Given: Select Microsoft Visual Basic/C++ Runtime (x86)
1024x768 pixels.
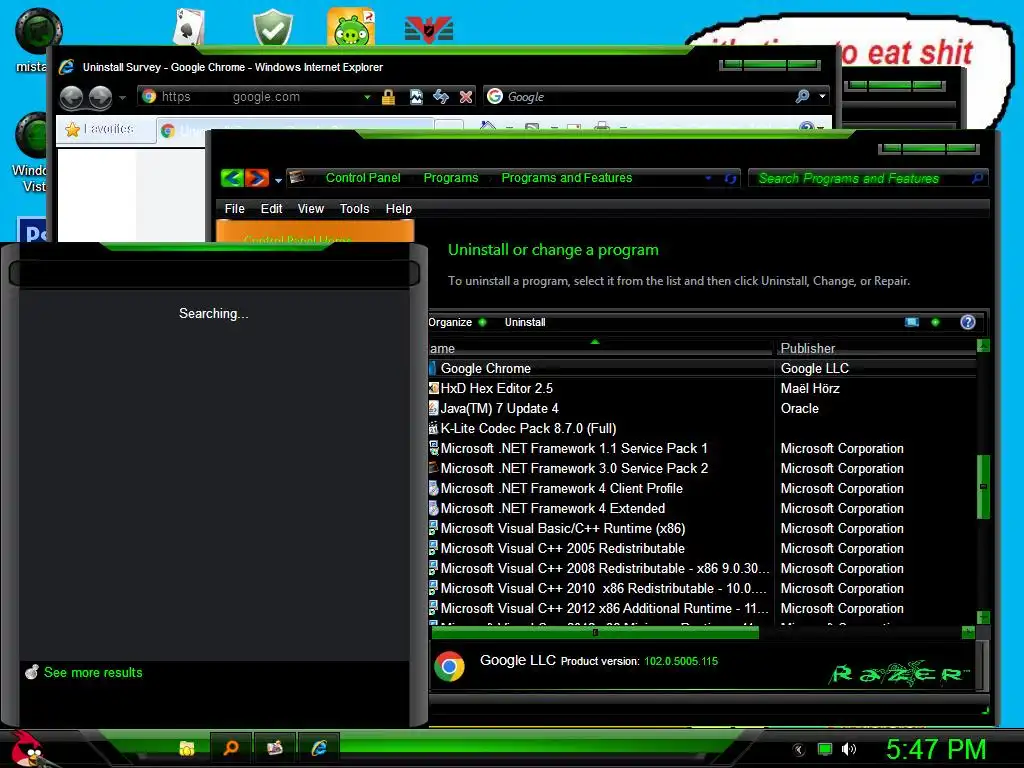Looking at the screenshot, I should [702, 528].
